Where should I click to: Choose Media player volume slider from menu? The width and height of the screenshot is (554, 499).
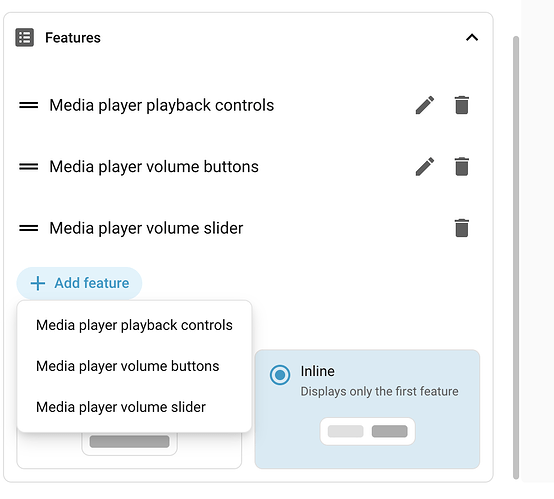134,407
